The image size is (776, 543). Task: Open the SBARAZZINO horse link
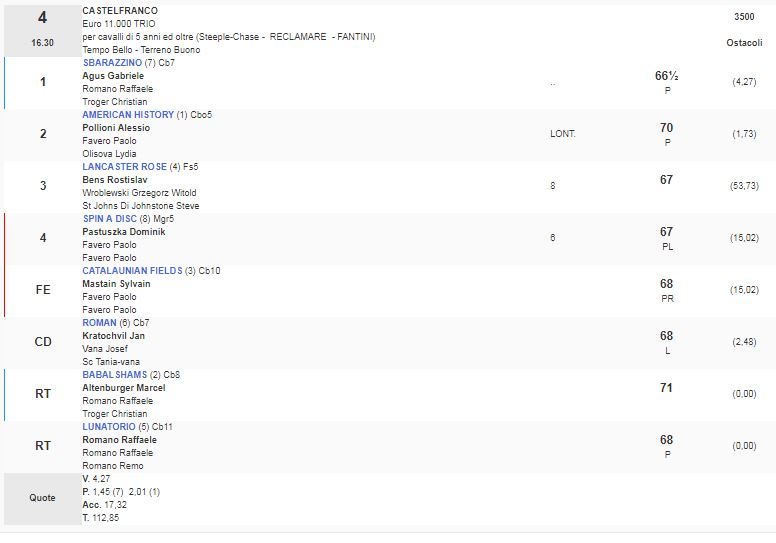(112, 63)
